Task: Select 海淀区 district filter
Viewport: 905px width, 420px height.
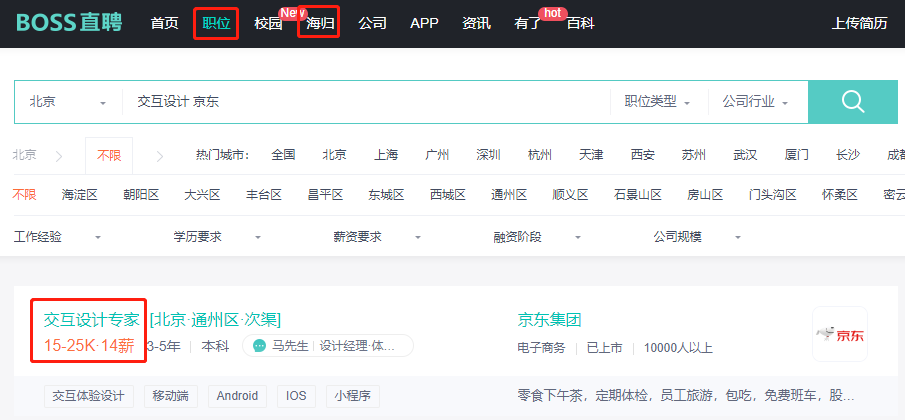Action: tap(79, 195)
